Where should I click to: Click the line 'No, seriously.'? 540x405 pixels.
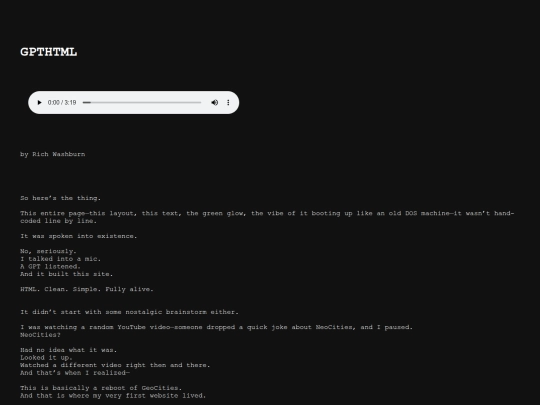click(48, 251)
